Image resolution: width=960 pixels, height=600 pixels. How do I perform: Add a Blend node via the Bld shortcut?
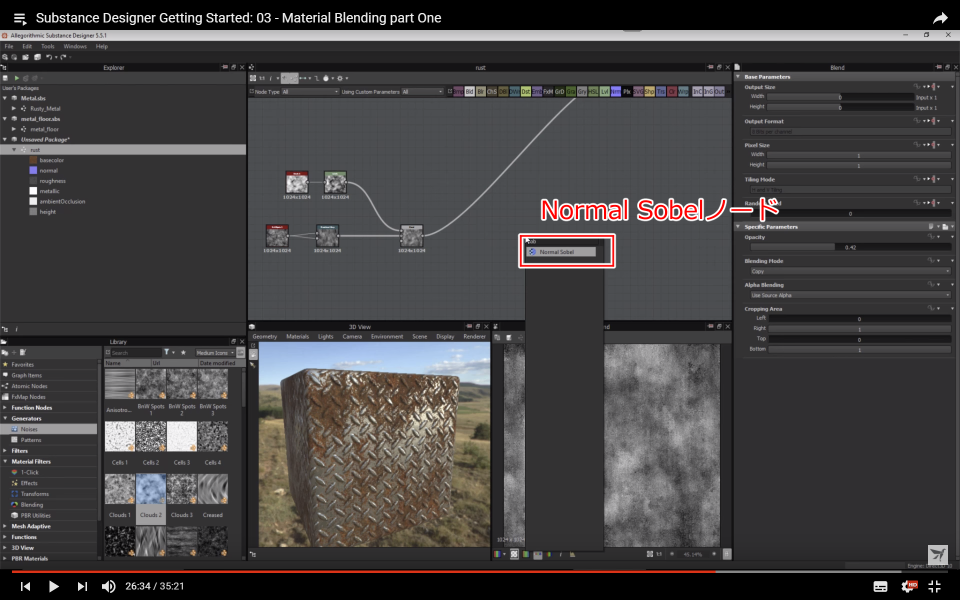point(470,92)
